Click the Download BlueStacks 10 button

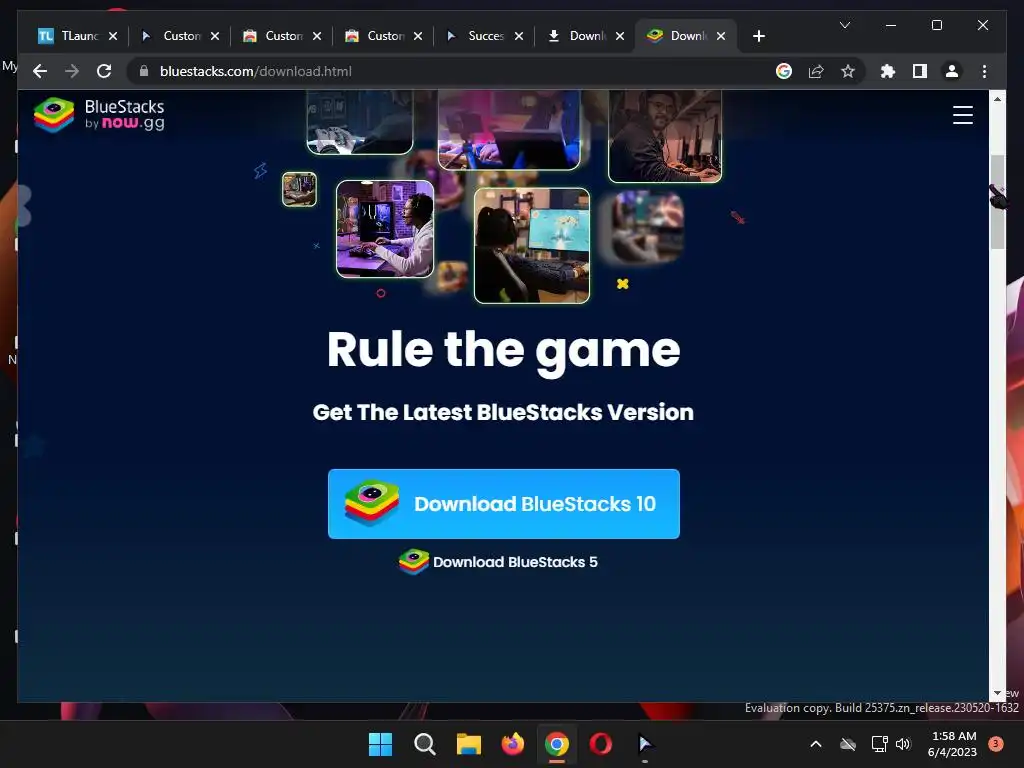(504, 504)
